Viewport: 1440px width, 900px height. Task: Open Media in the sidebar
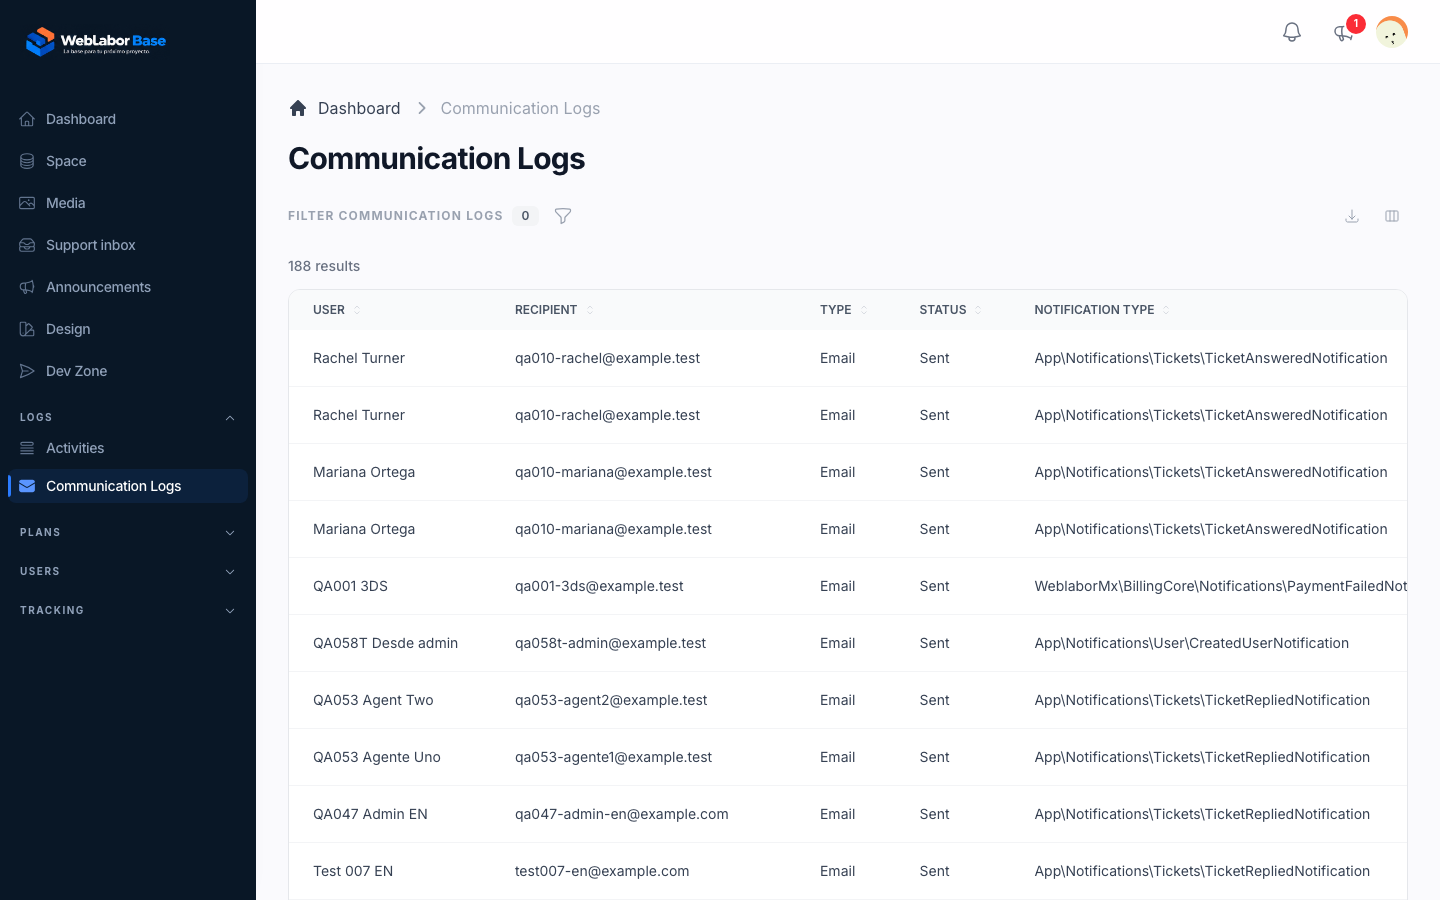tap(128, 203)
